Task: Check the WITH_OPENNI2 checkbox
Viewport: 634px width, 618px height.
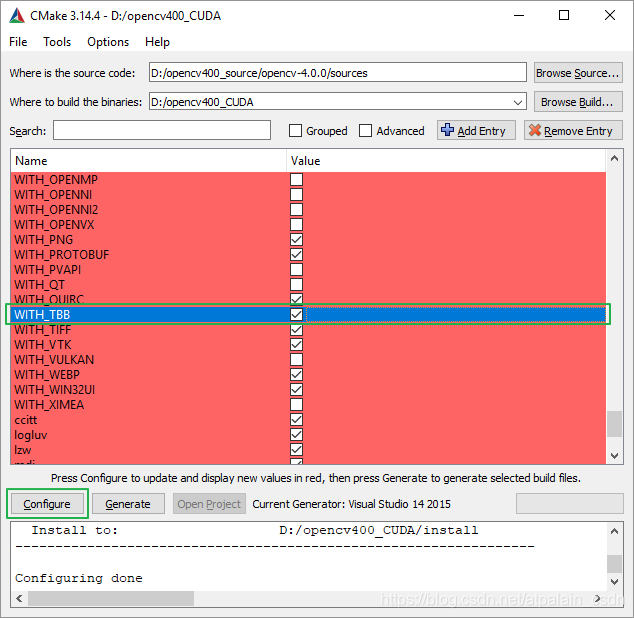Action: coord(296,210)
